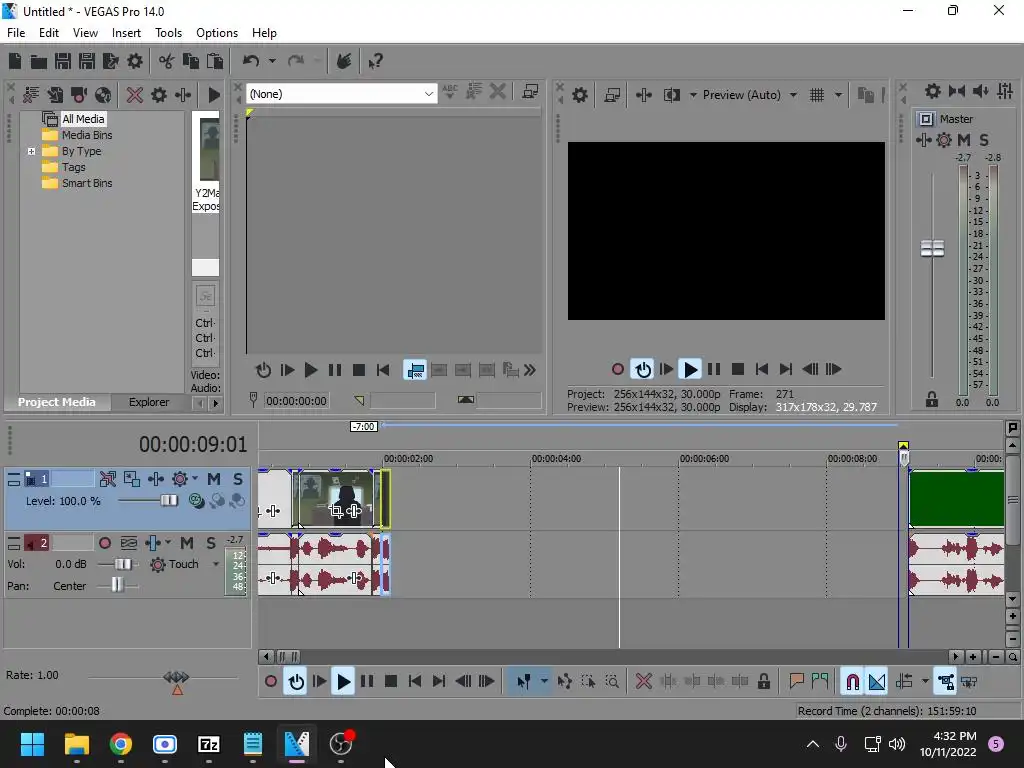1024x768 pixels.
Task: Delete selected events with timeline red X
Action: [x=643, y=682]
